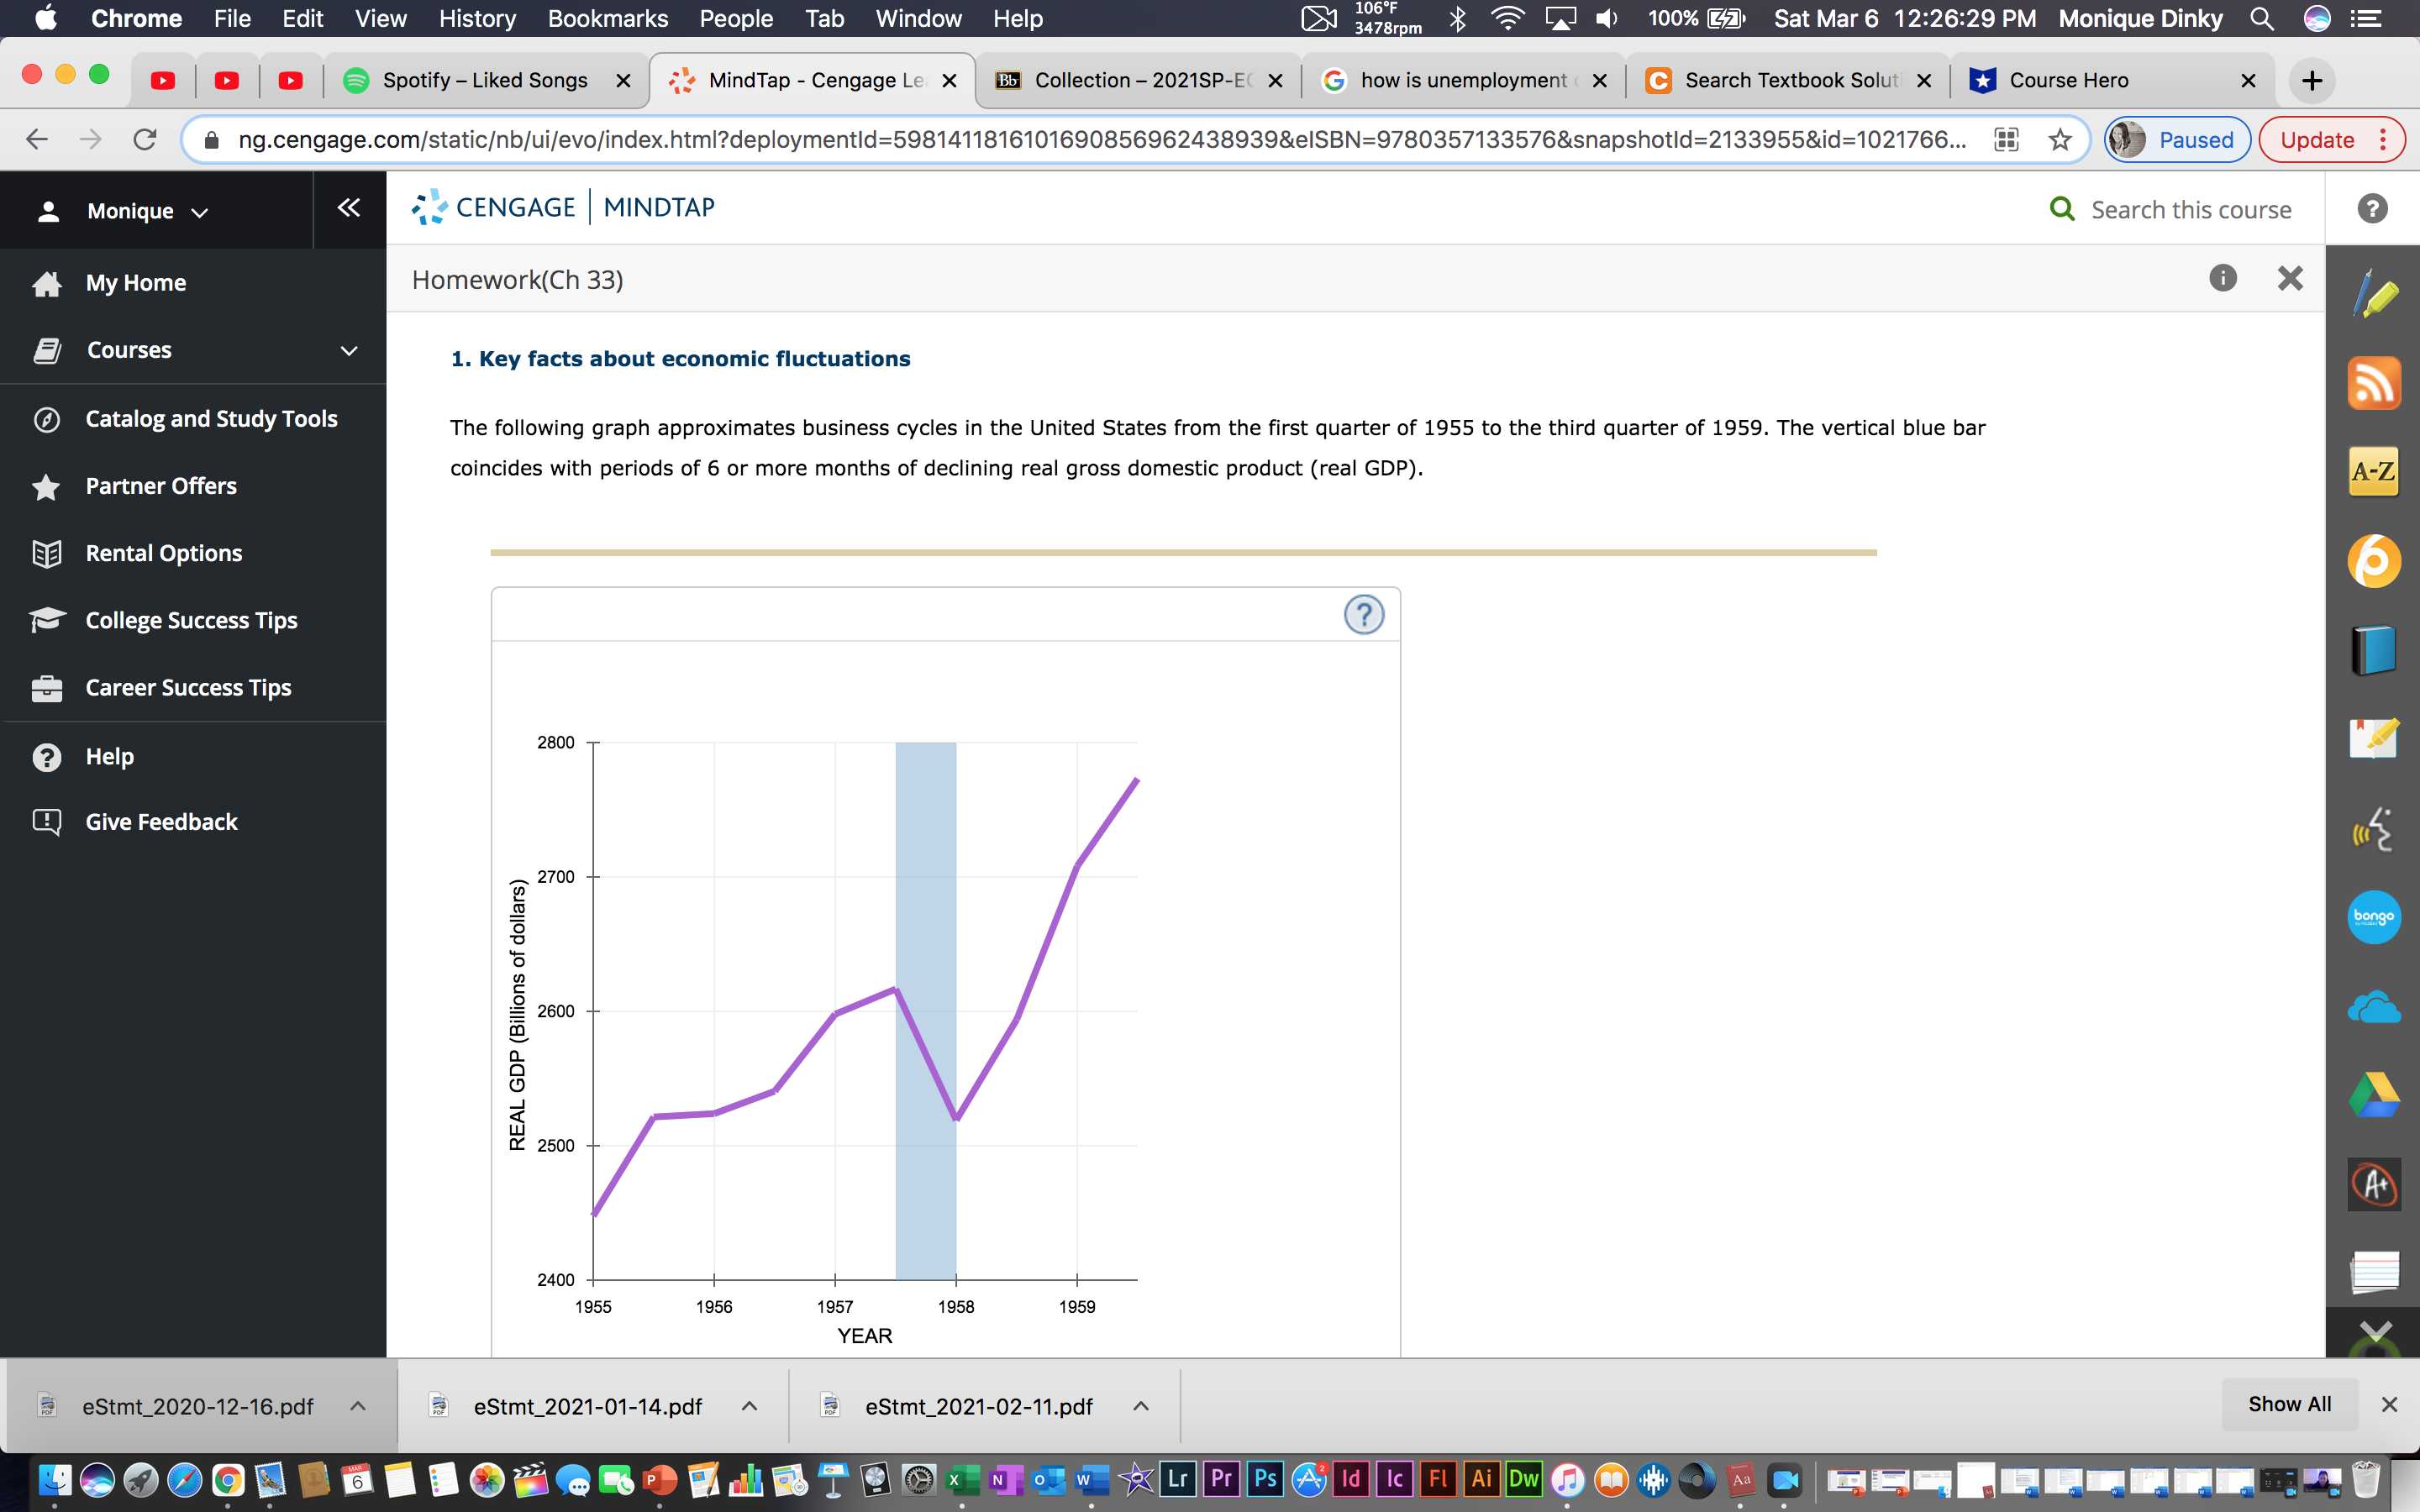Image resolution: width=2420 pixels, height=1512 pixels.
Task: Click the Search this course field
Action: coord(2190,209)
